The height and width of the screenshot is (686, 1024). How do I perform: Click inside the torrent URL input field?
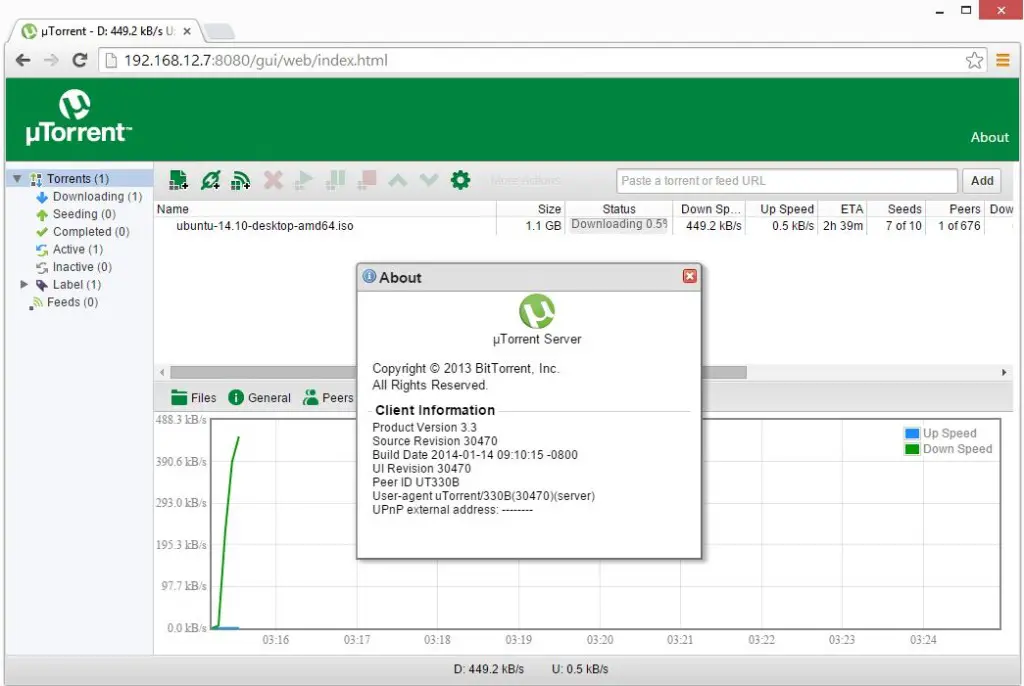click(x=785, y=180)
